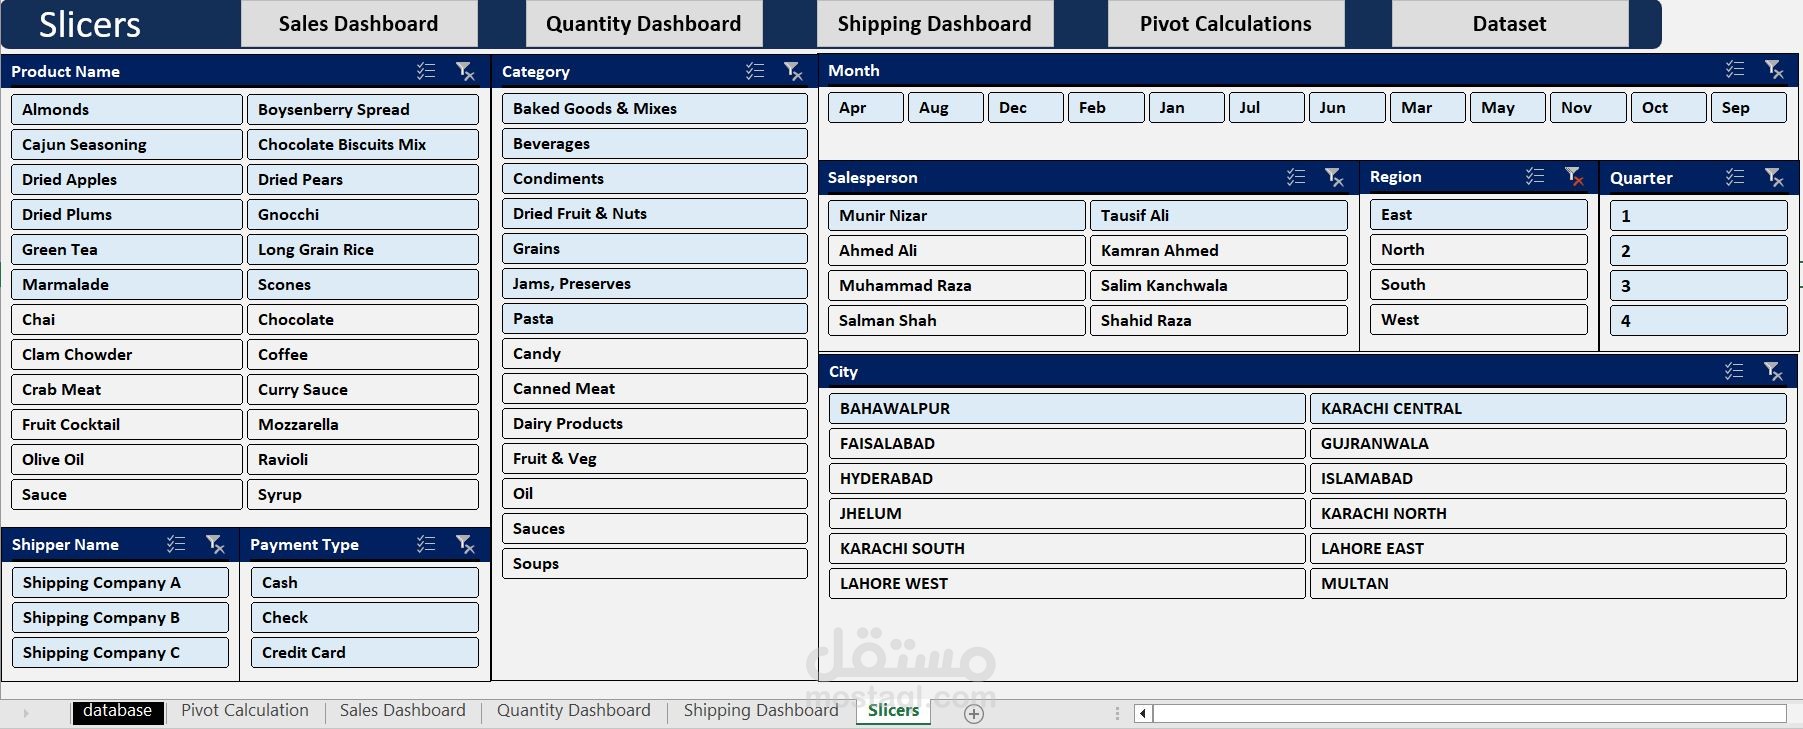Select Beverages in Category slicer

coord(655,144)
